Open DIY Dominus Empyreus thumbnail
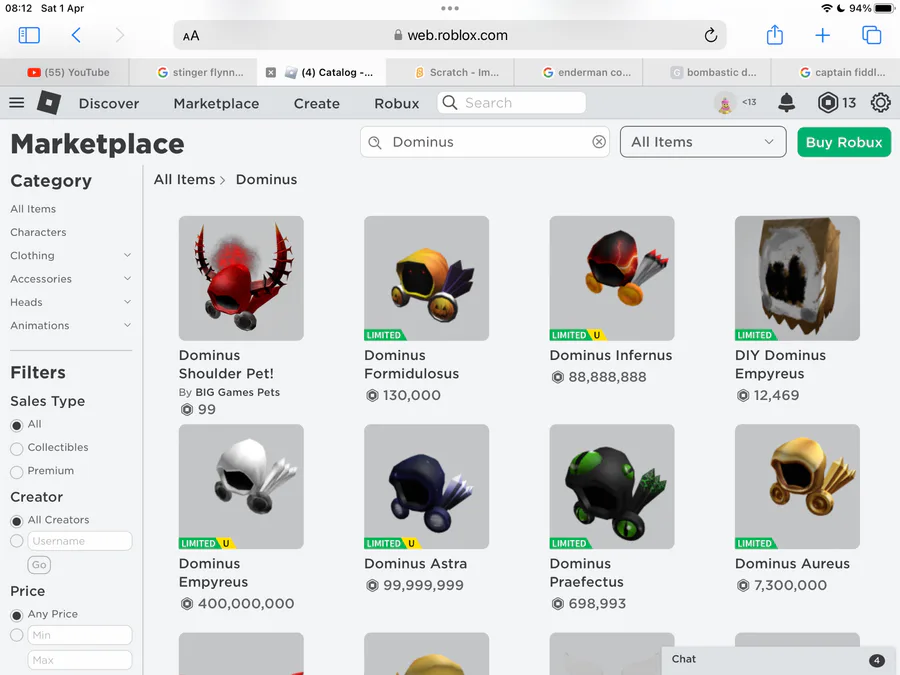 pyautogui.click(x=797, y=278)
